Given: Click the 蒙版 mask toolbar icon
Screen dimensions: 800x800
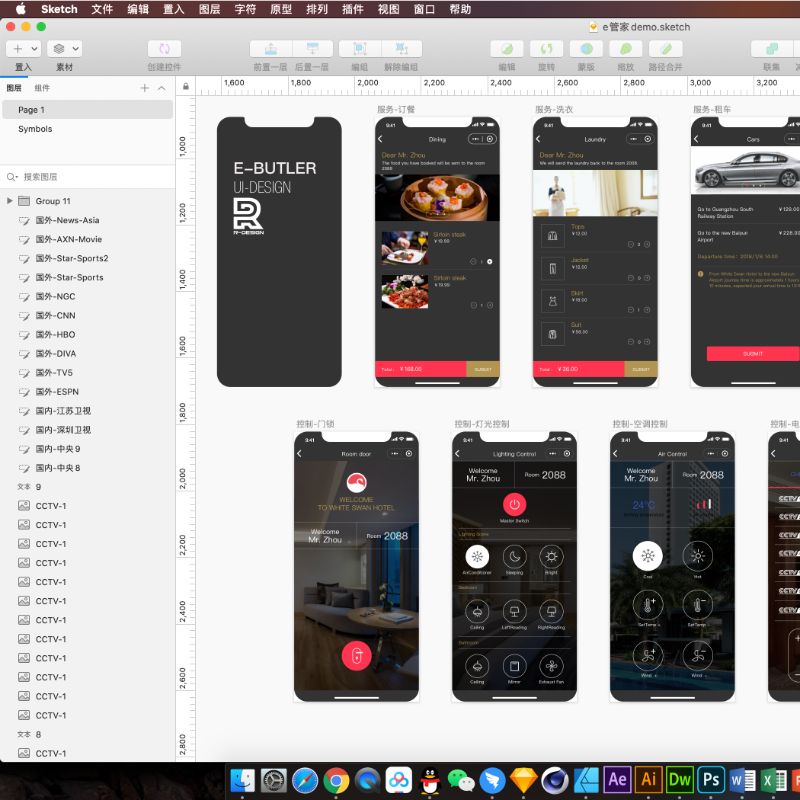Looking at the screenshot, I should tap(586, 49).
